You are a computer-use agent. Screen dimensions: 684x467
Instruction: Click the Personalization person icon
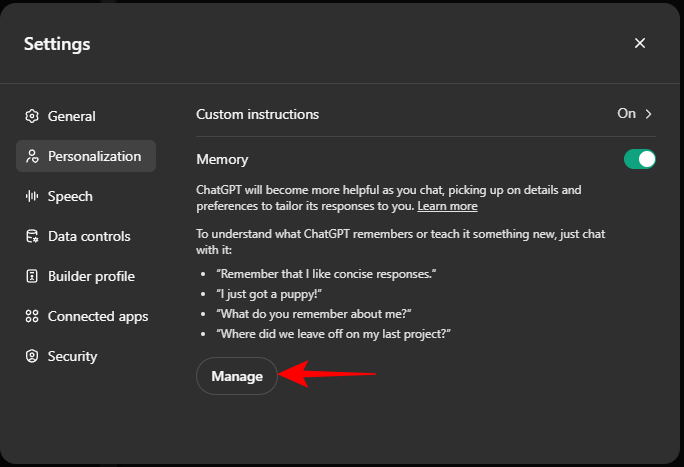tap(32, 156)
